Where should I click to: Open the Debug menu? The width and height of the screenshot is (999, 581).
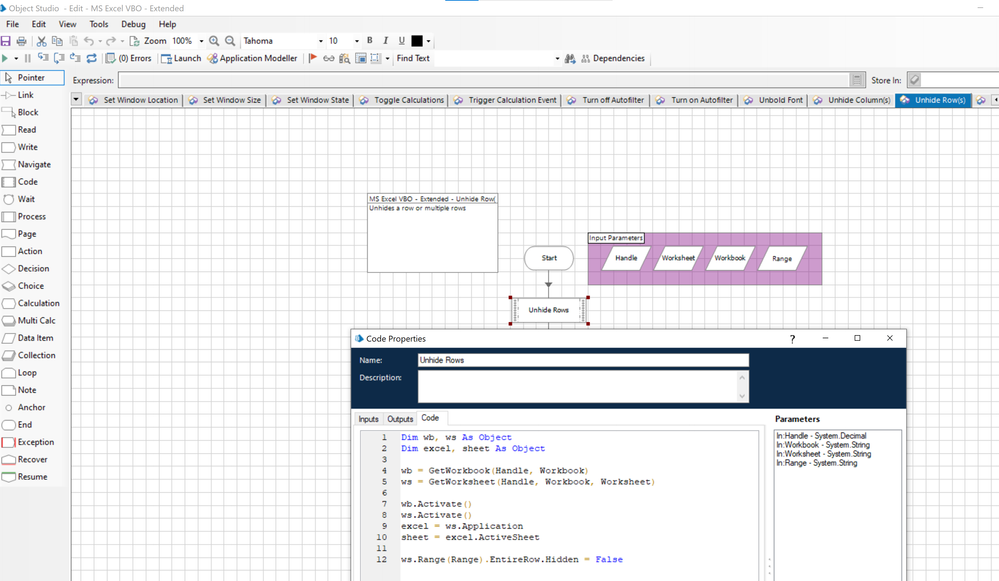click(x=132, y=24)
